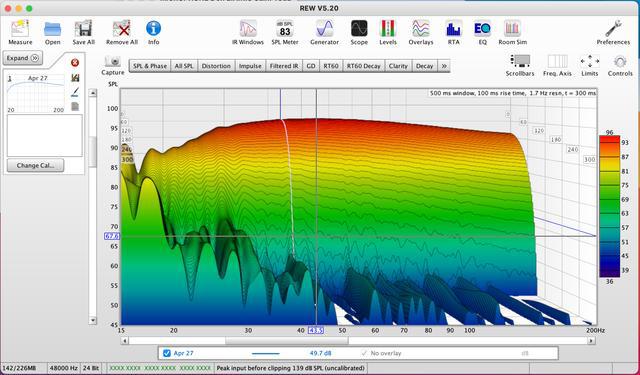Select the Distortion tab
640x375 pixels.
pyautogui.click(x=216, y=66)
